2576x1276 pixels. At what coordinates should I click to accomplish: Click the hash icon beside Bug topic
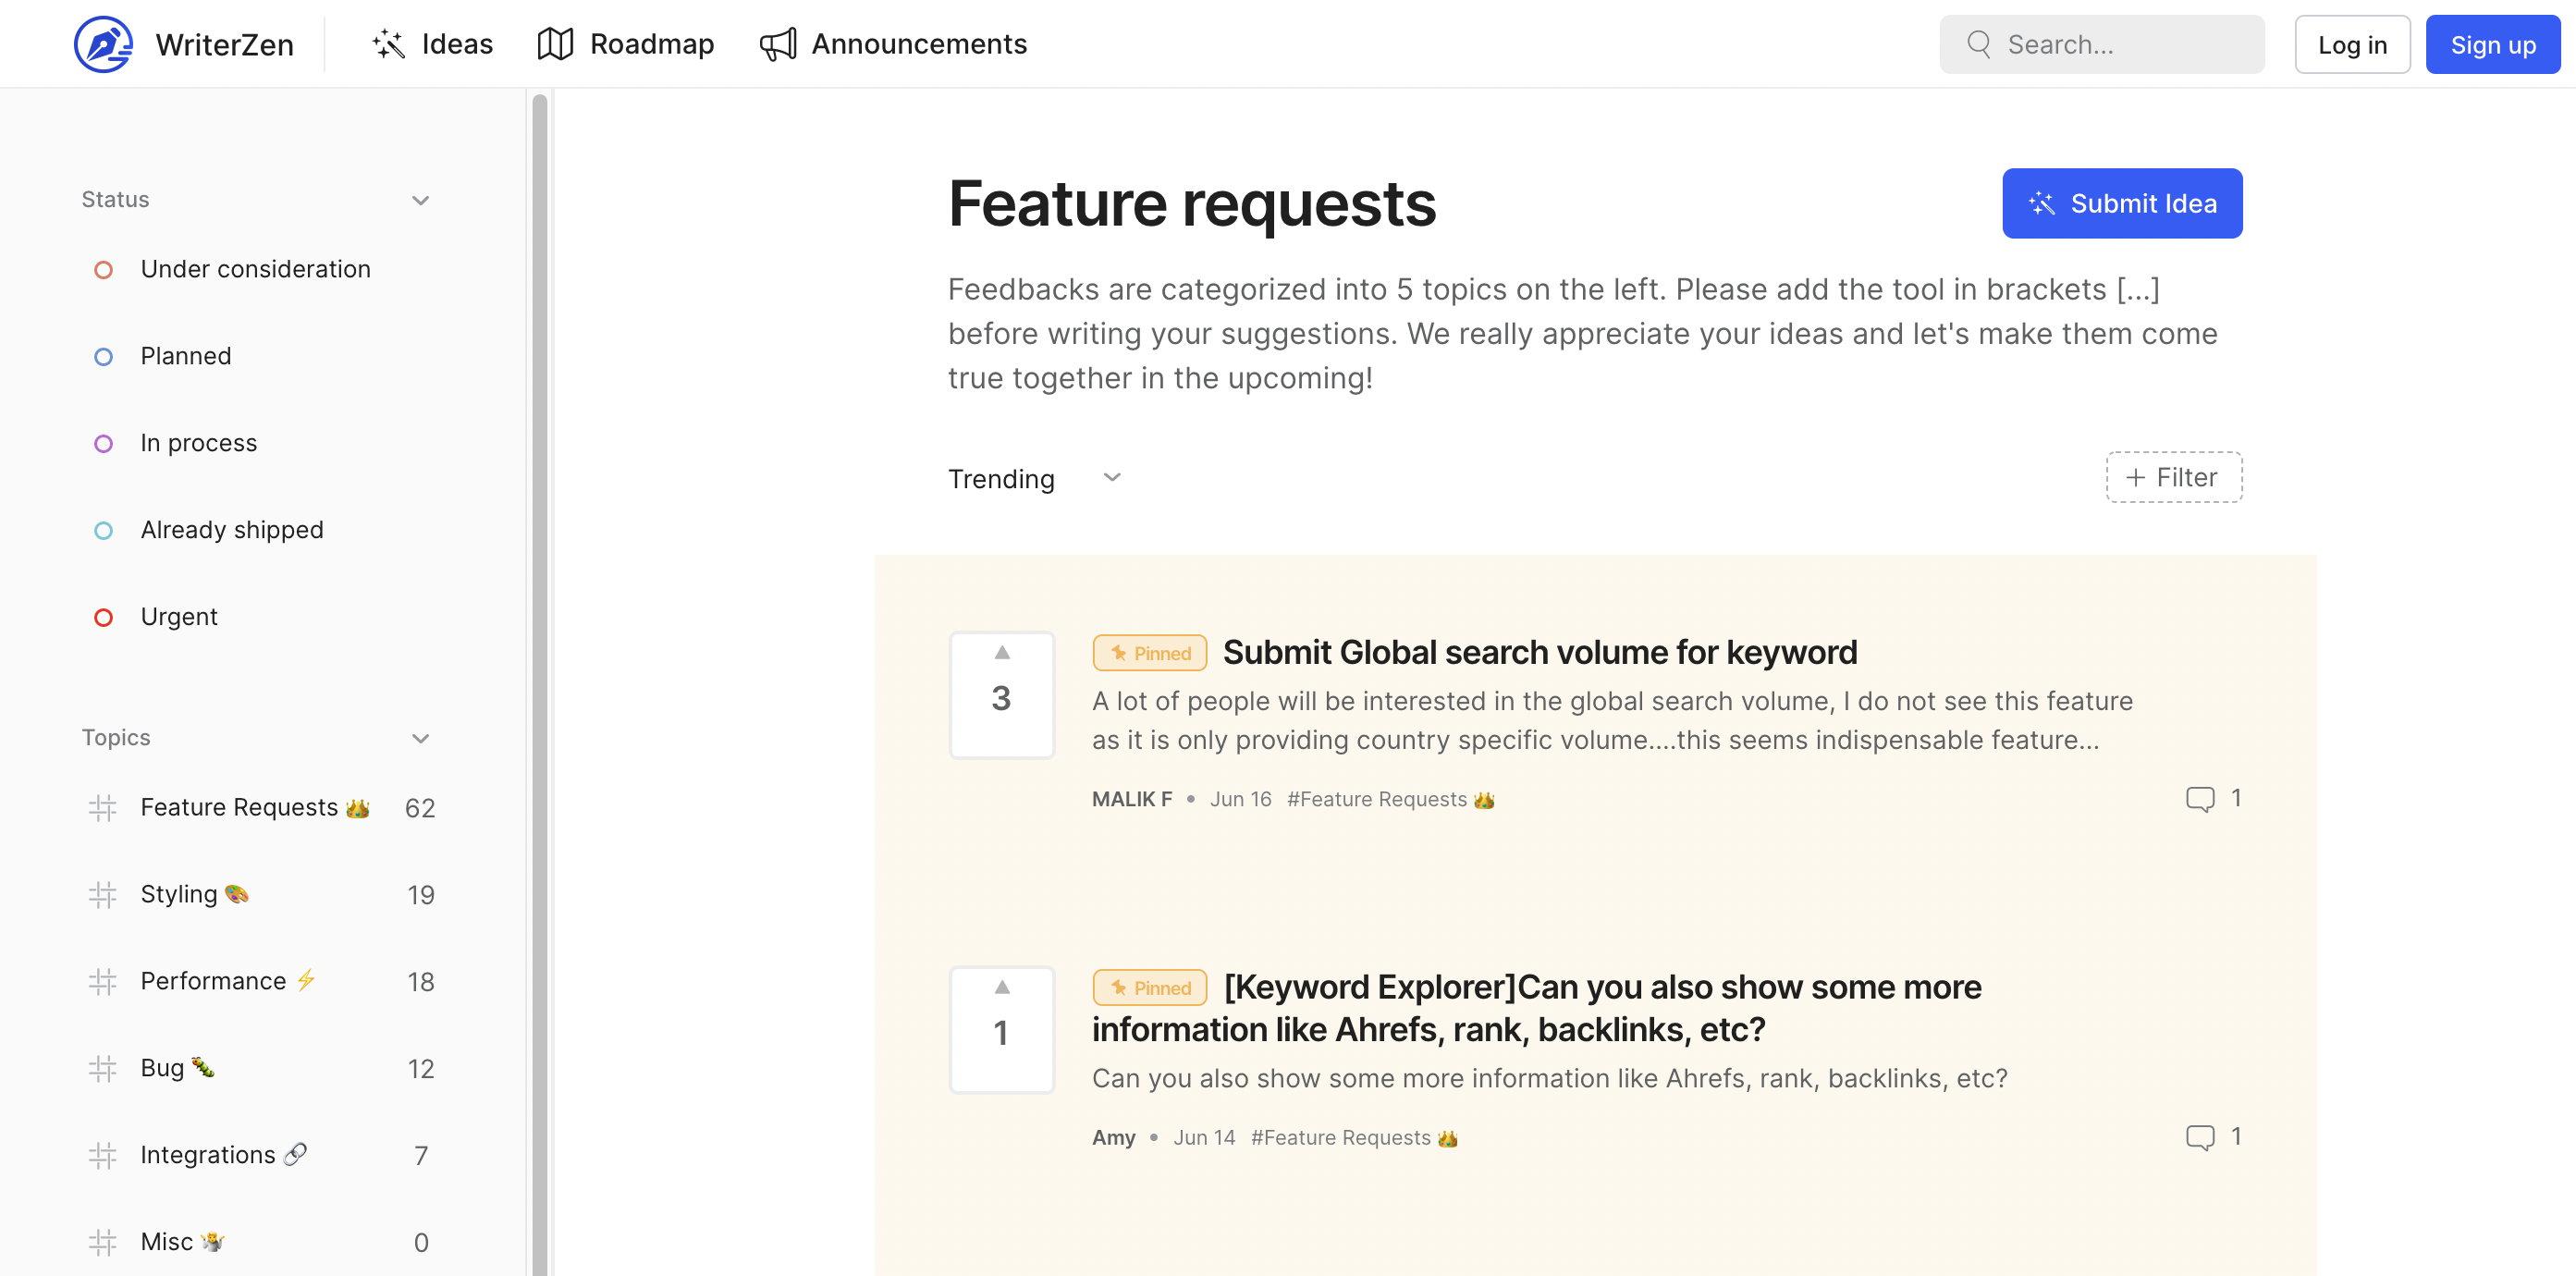(102, 1068)
